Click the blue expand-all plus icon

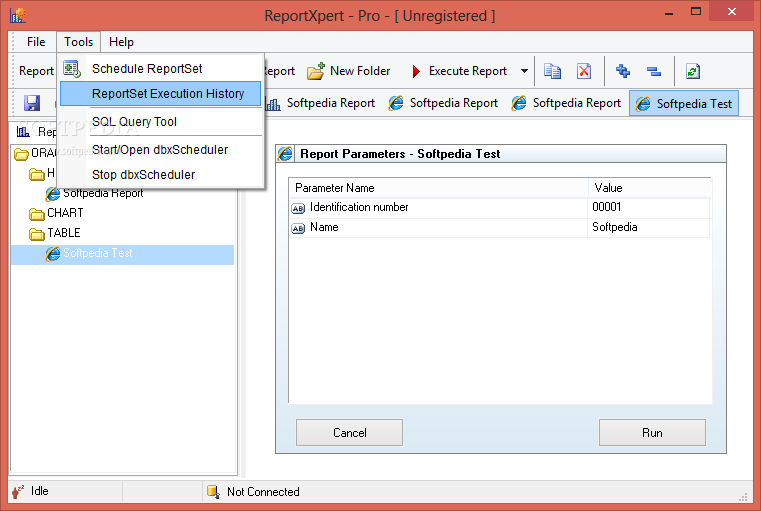[x=623, y=71]
